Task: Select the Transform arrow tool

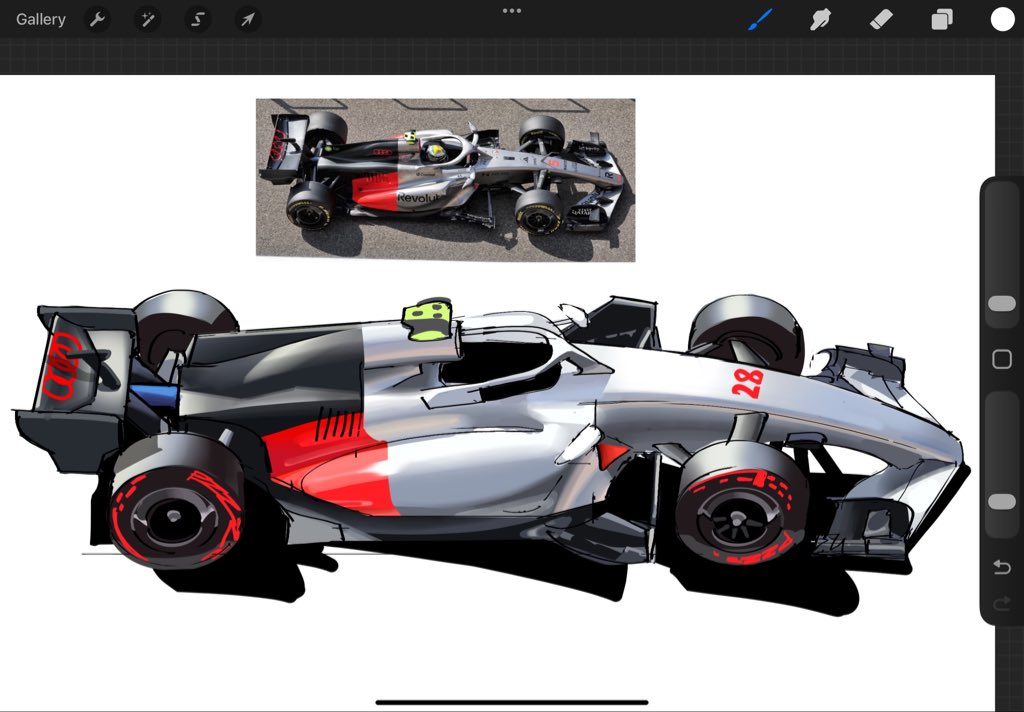Action: coord(247,19)
